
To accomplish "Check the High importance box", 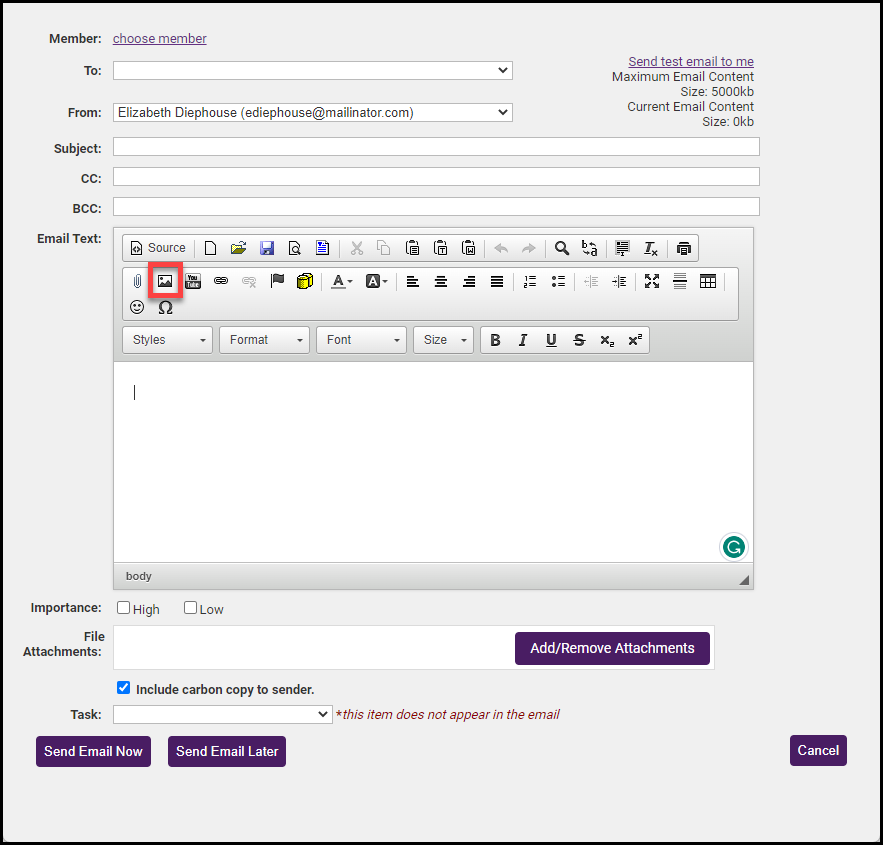I will point(124,608).
